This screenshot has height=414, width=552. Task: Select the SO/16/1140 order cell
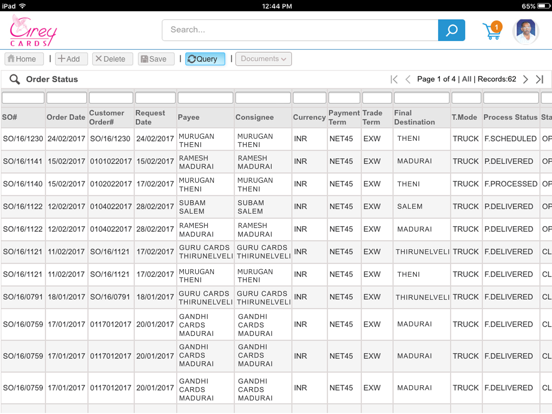click(x=23, y=184)
